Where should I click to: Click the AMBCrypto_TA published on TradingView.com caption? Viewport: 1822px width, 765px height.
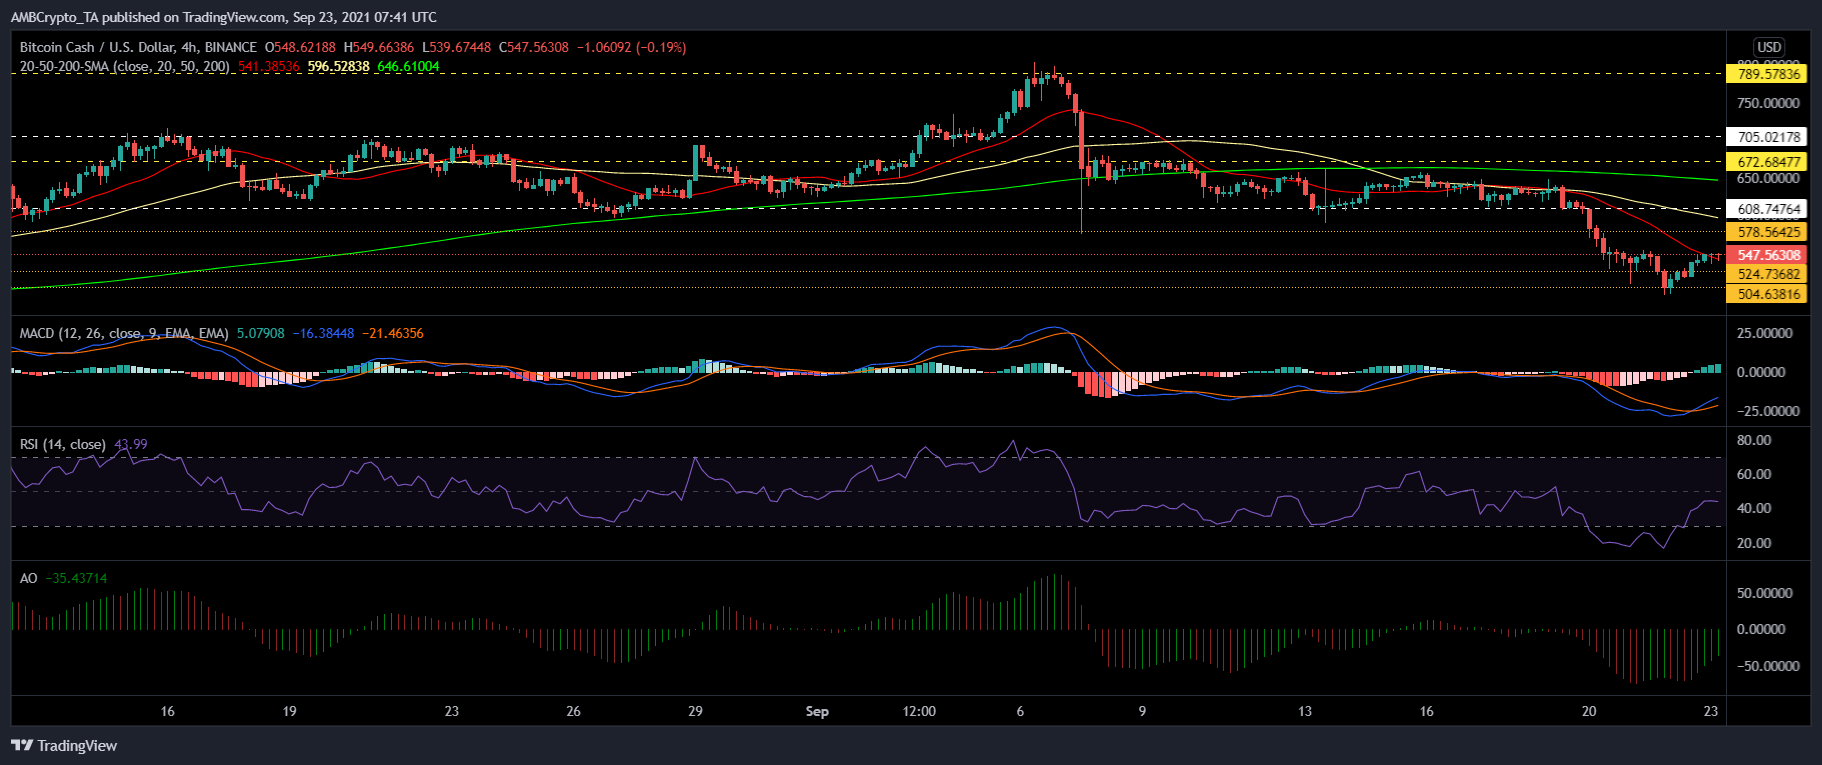pos(224,17)
